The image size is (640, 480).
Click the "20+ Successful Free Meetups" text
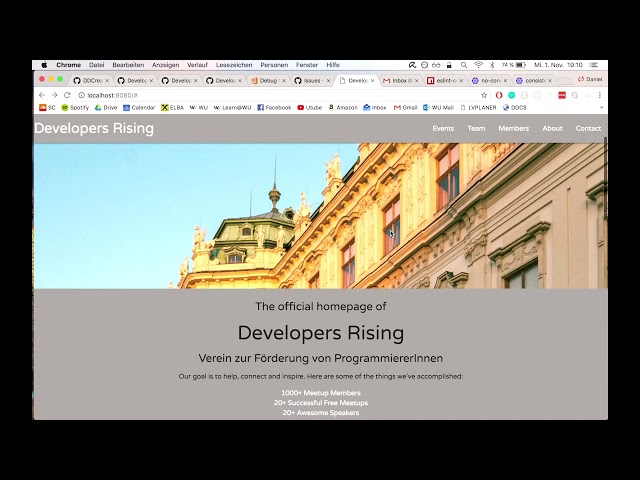pos(321,403)
